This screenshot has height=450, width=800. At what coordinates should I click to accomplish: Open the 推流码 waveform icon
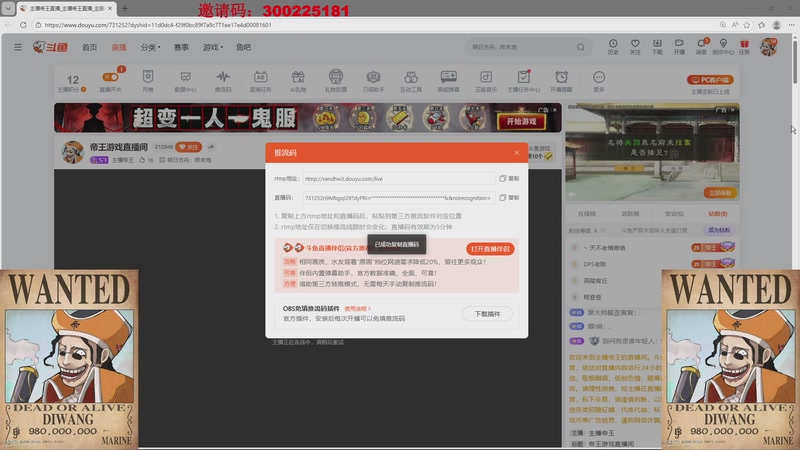click(223, 81)
